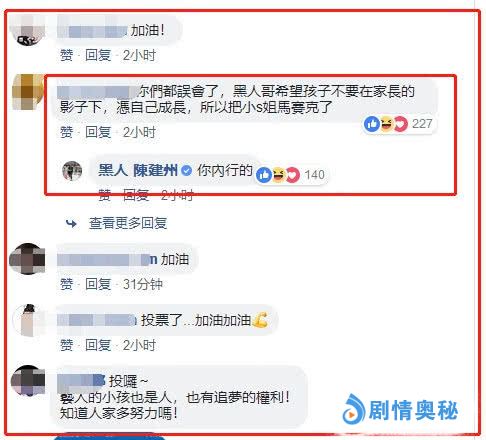Click the laughing emoji beside 227 reactions

(386, 124)
